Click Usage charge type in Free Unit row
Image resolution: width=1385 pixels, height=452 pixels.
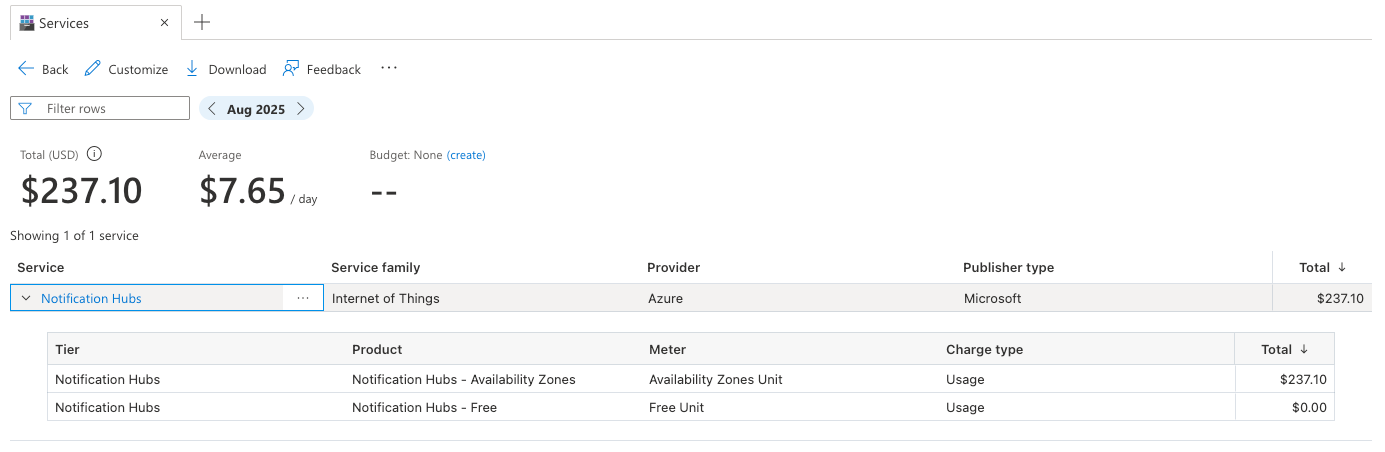(965, 407)
